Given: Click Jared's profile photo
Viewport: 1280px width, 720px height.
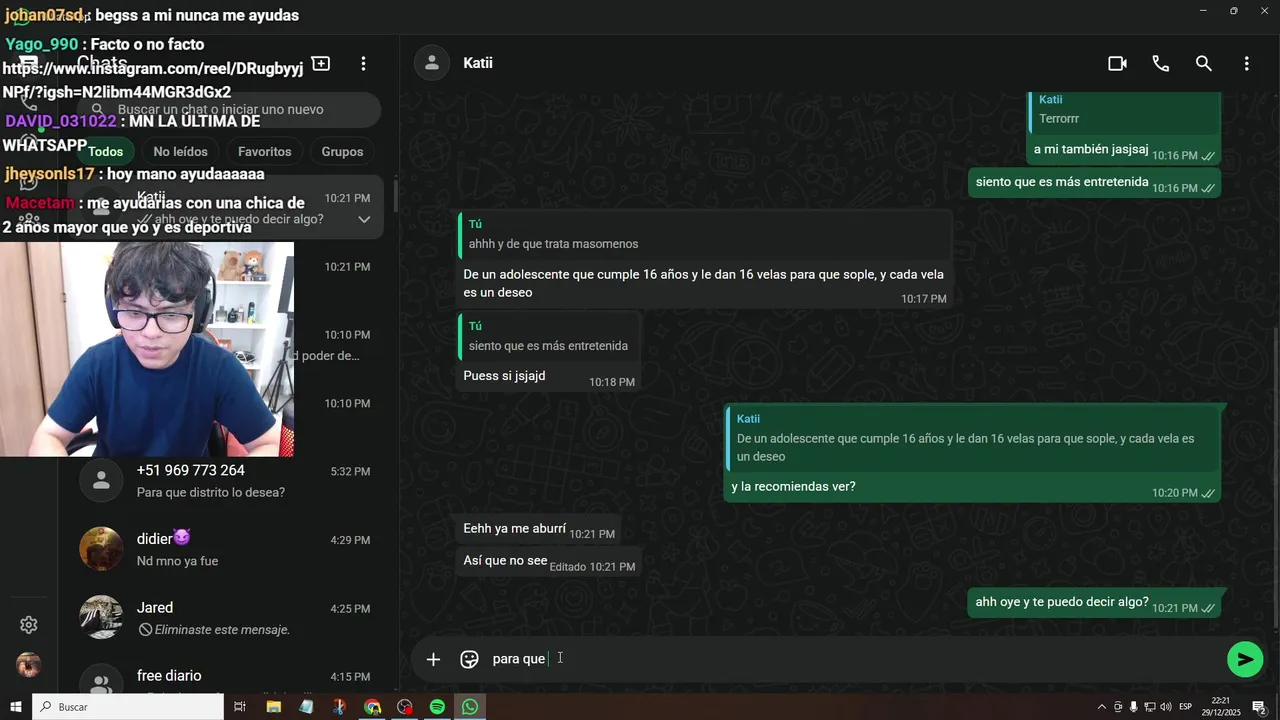Looking at the screenshot, I should 101,618.
